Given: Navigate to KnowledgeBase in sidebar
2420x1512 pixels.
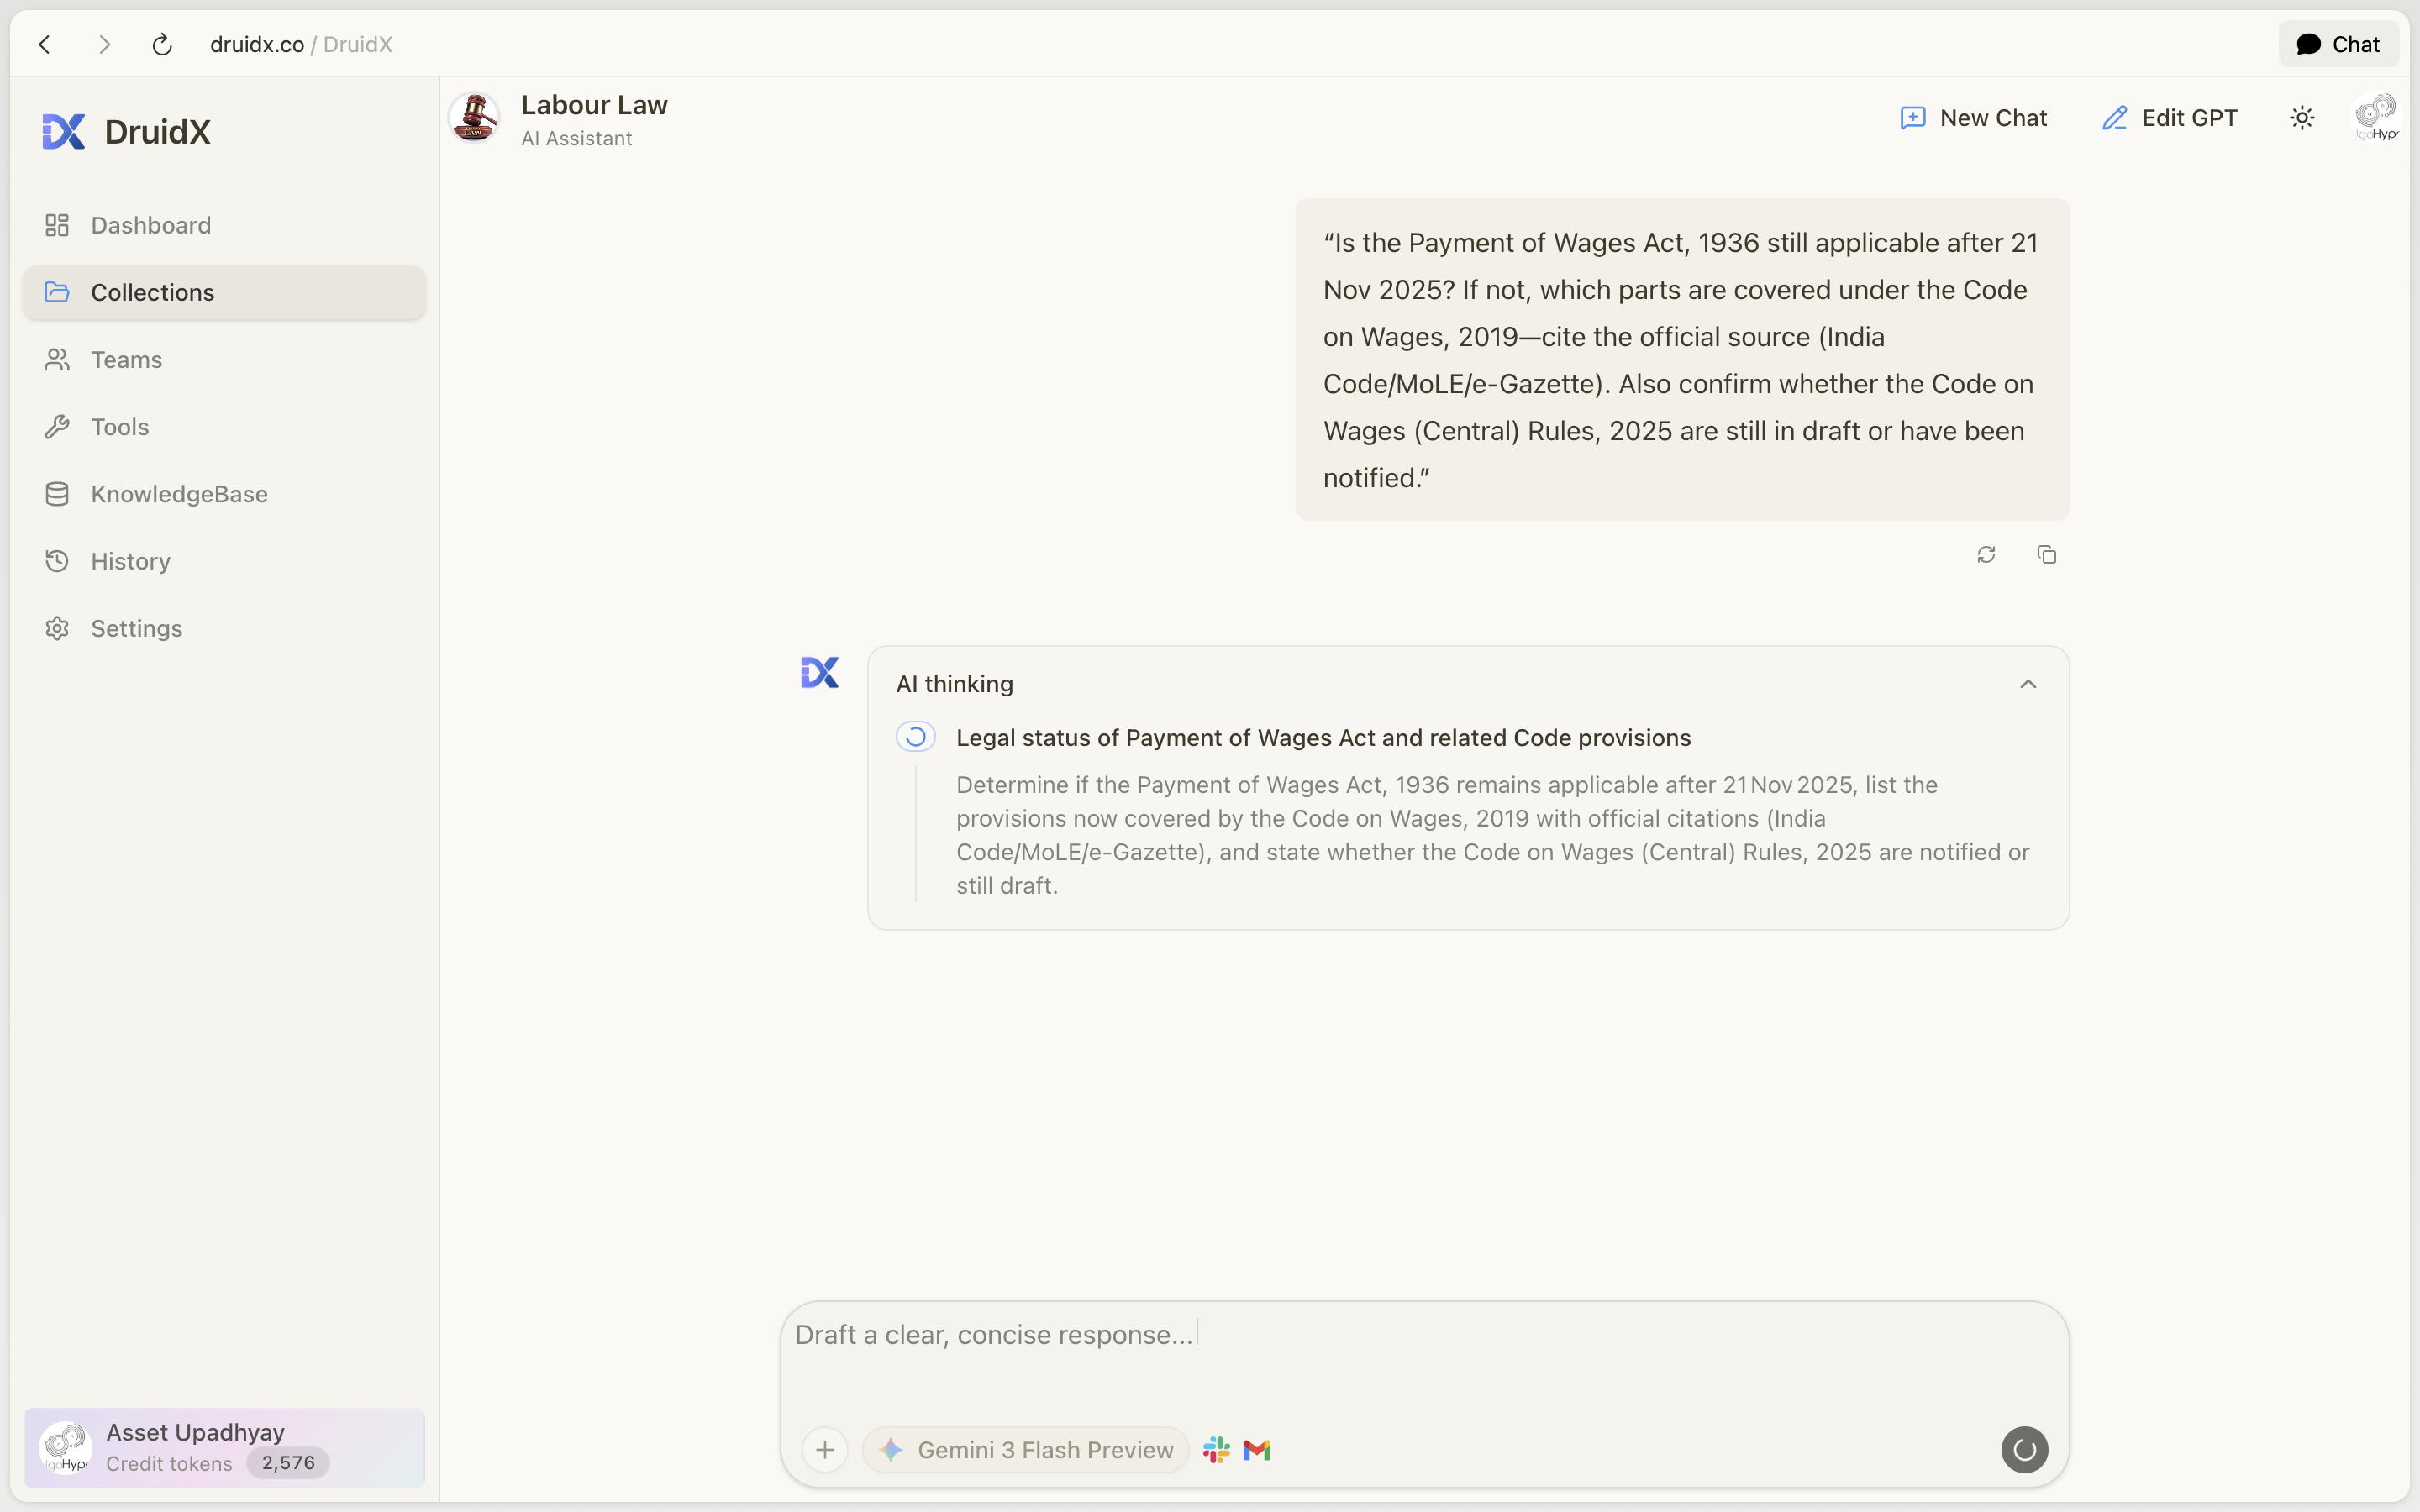Looking at the screenshot, I should pos(179,494).
